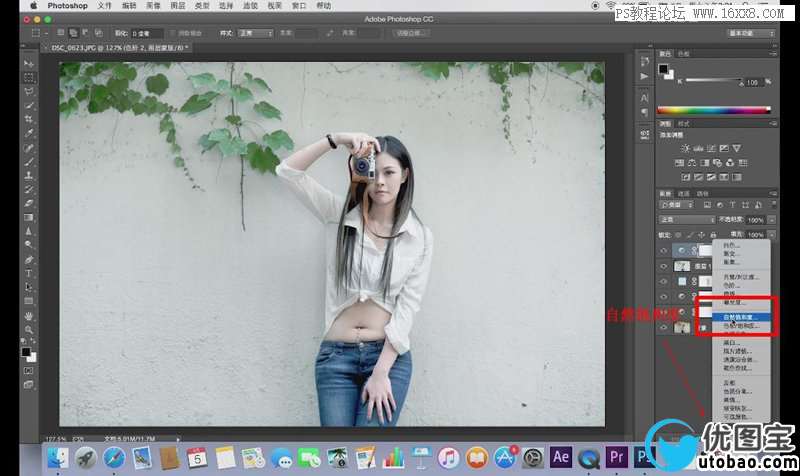Select the Eraser tool
800x476 pixels.
click(x=29, y=203)
